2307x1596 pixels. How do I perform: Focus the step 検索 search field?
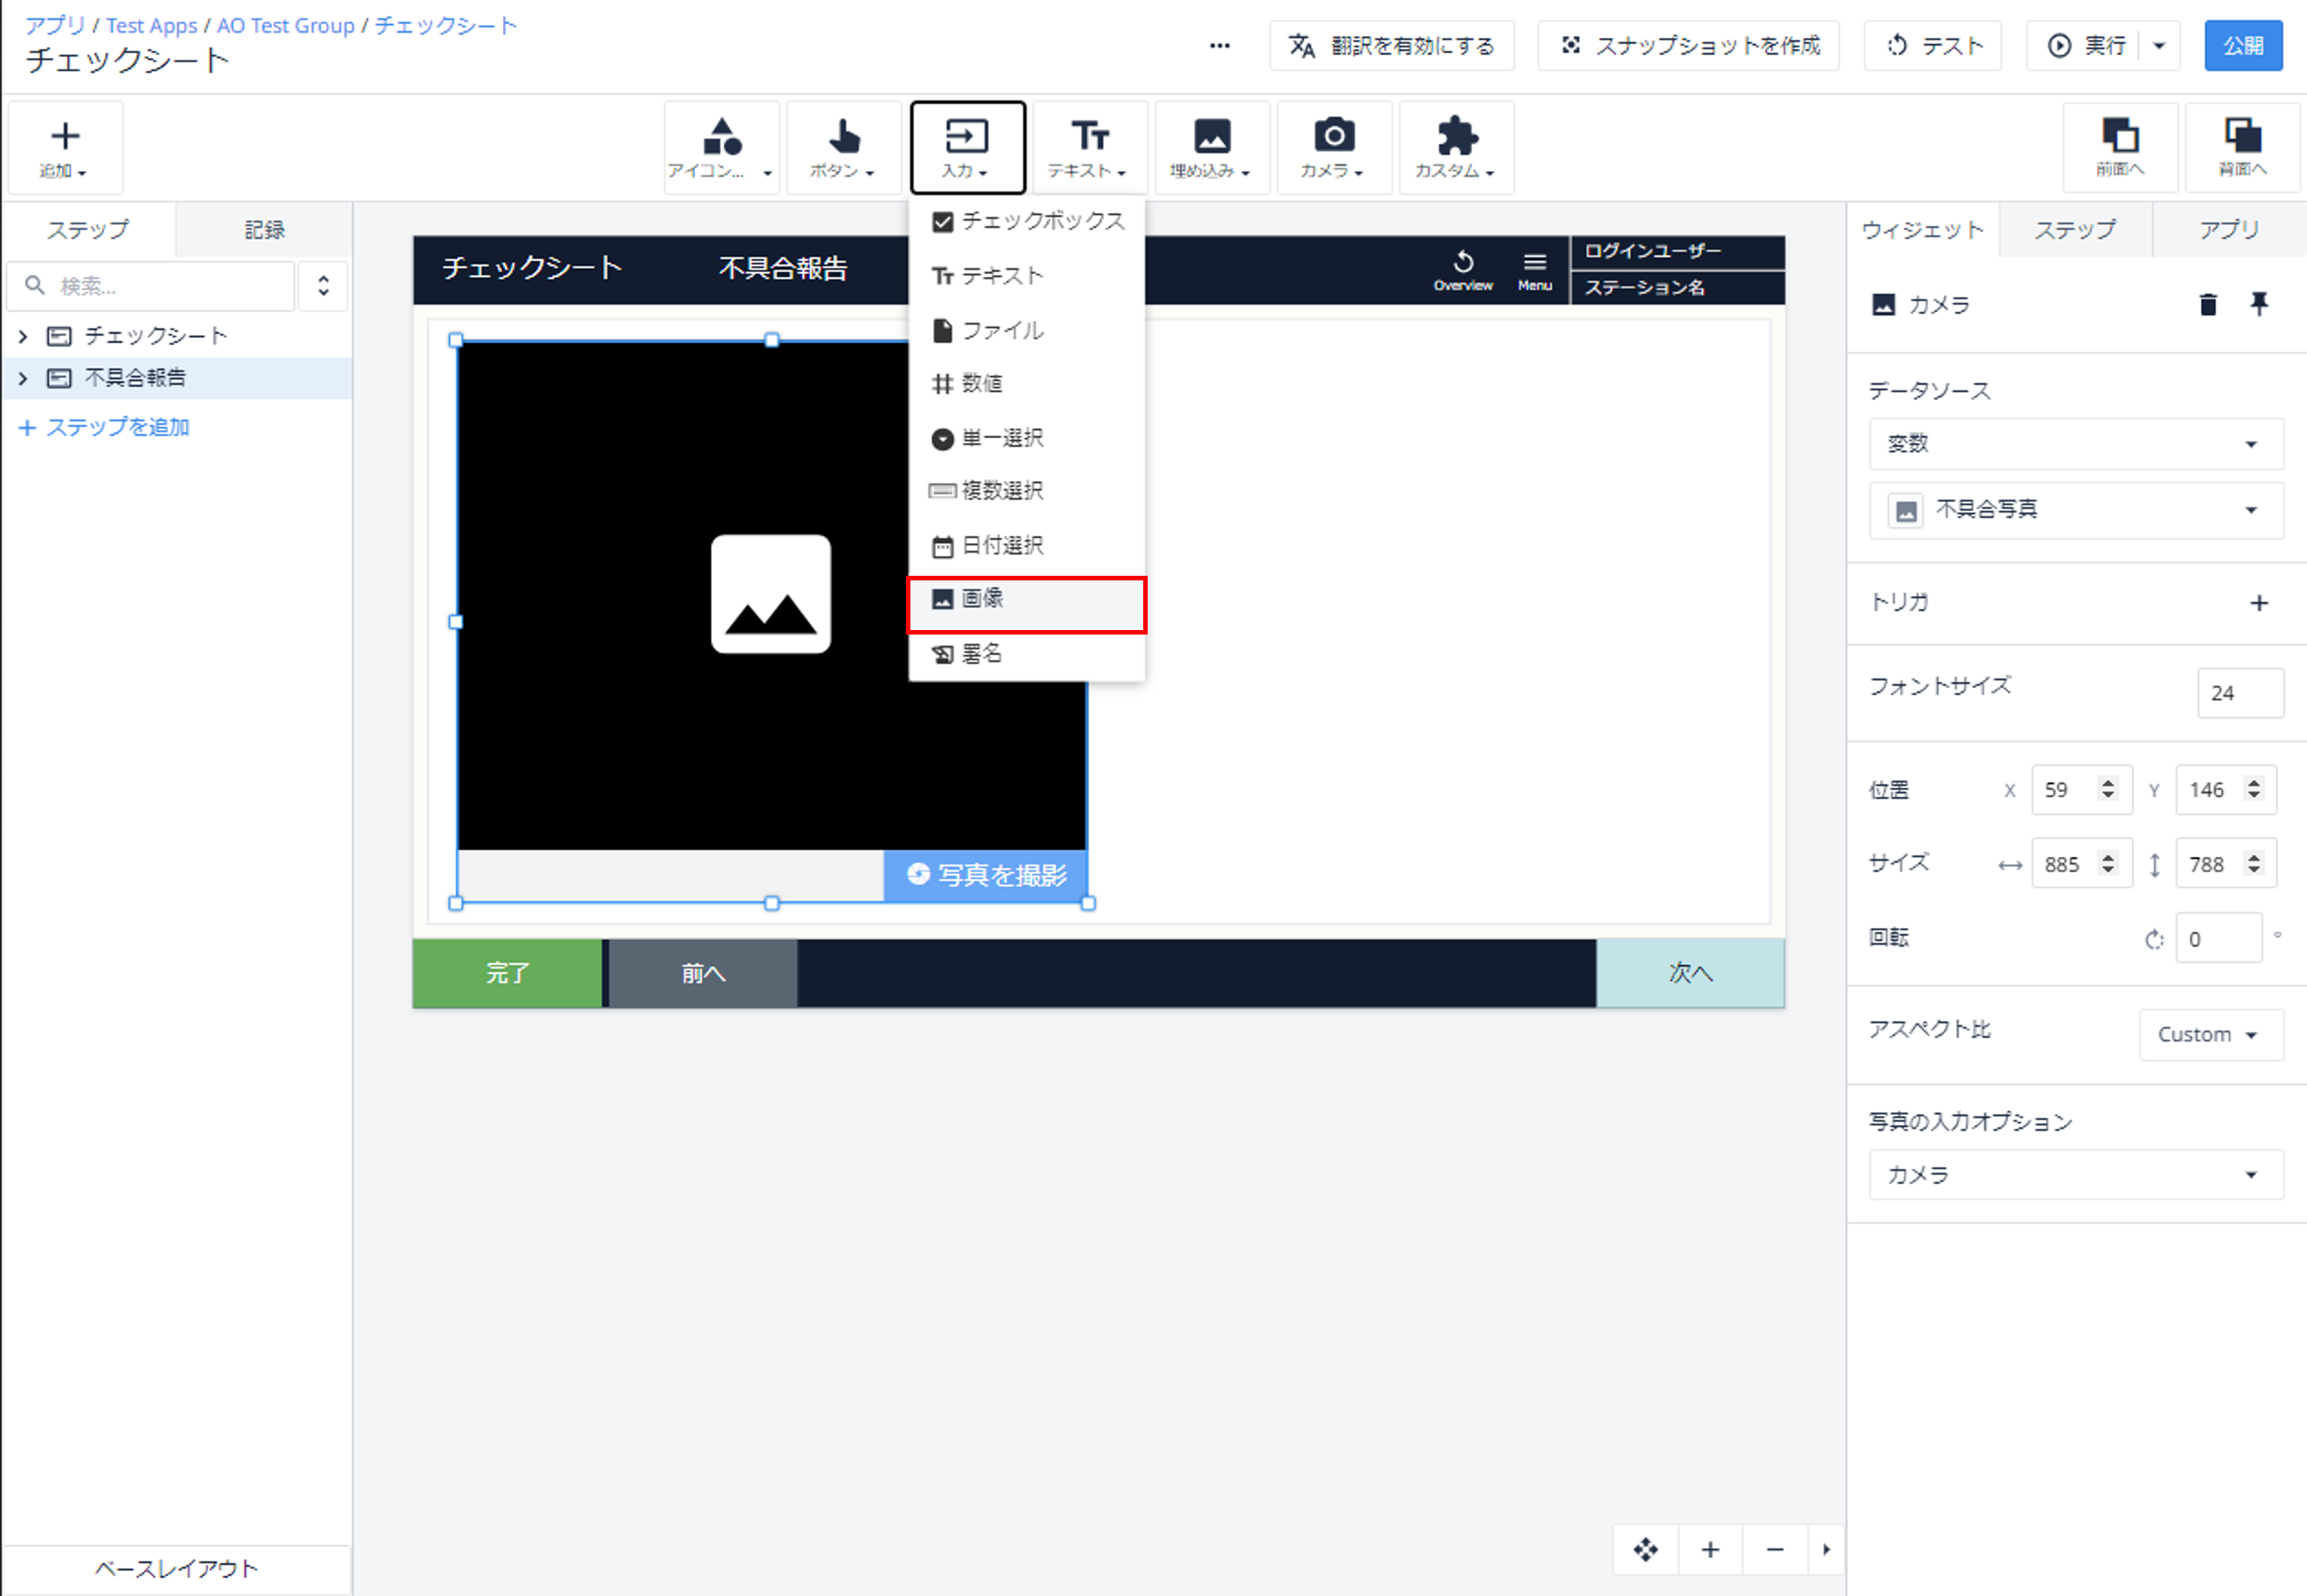click(x=151, y=286)
